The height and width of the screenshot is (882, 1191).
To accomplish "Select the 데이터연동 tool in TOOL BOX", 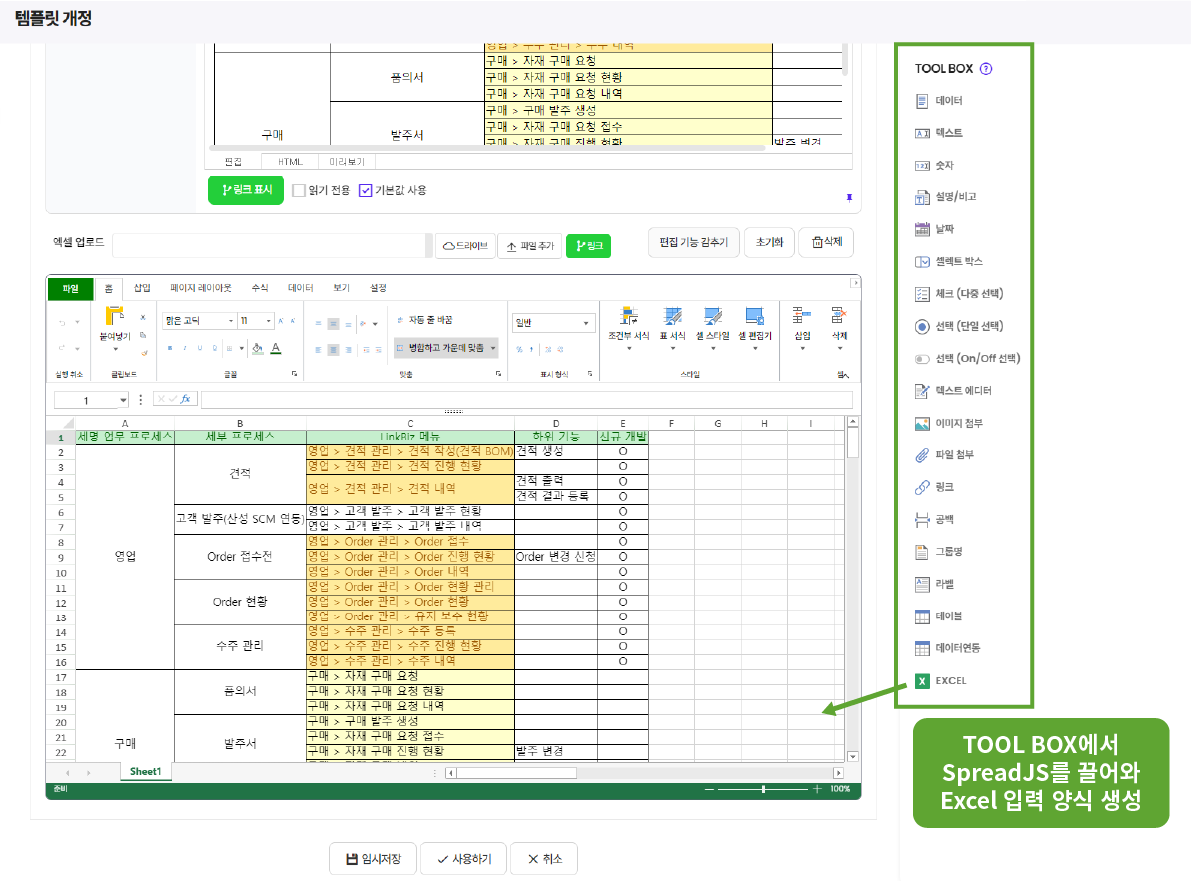I will pyautogui.click(x=948, y=648).
